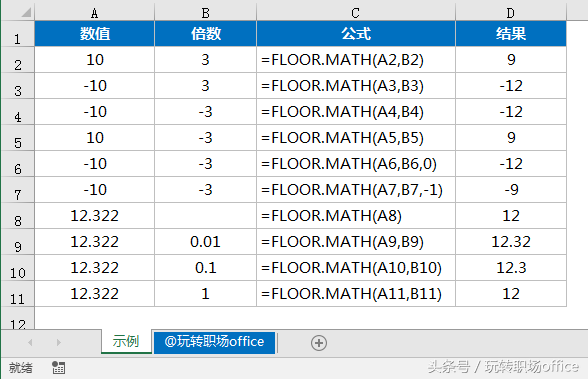
Task: Click the Select All corner triangle
Action: [x=26, y=12]
